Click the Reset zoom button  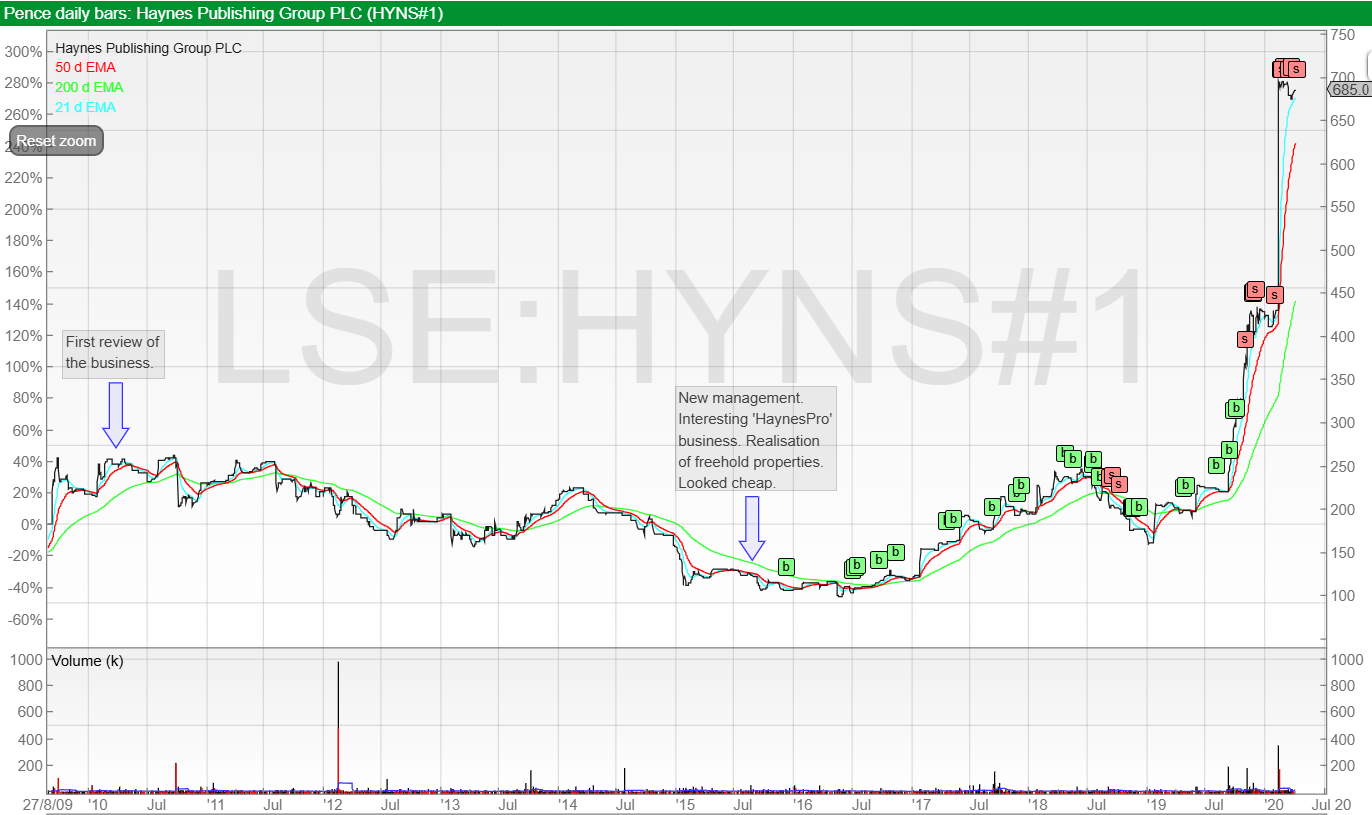tap(56, 141)
